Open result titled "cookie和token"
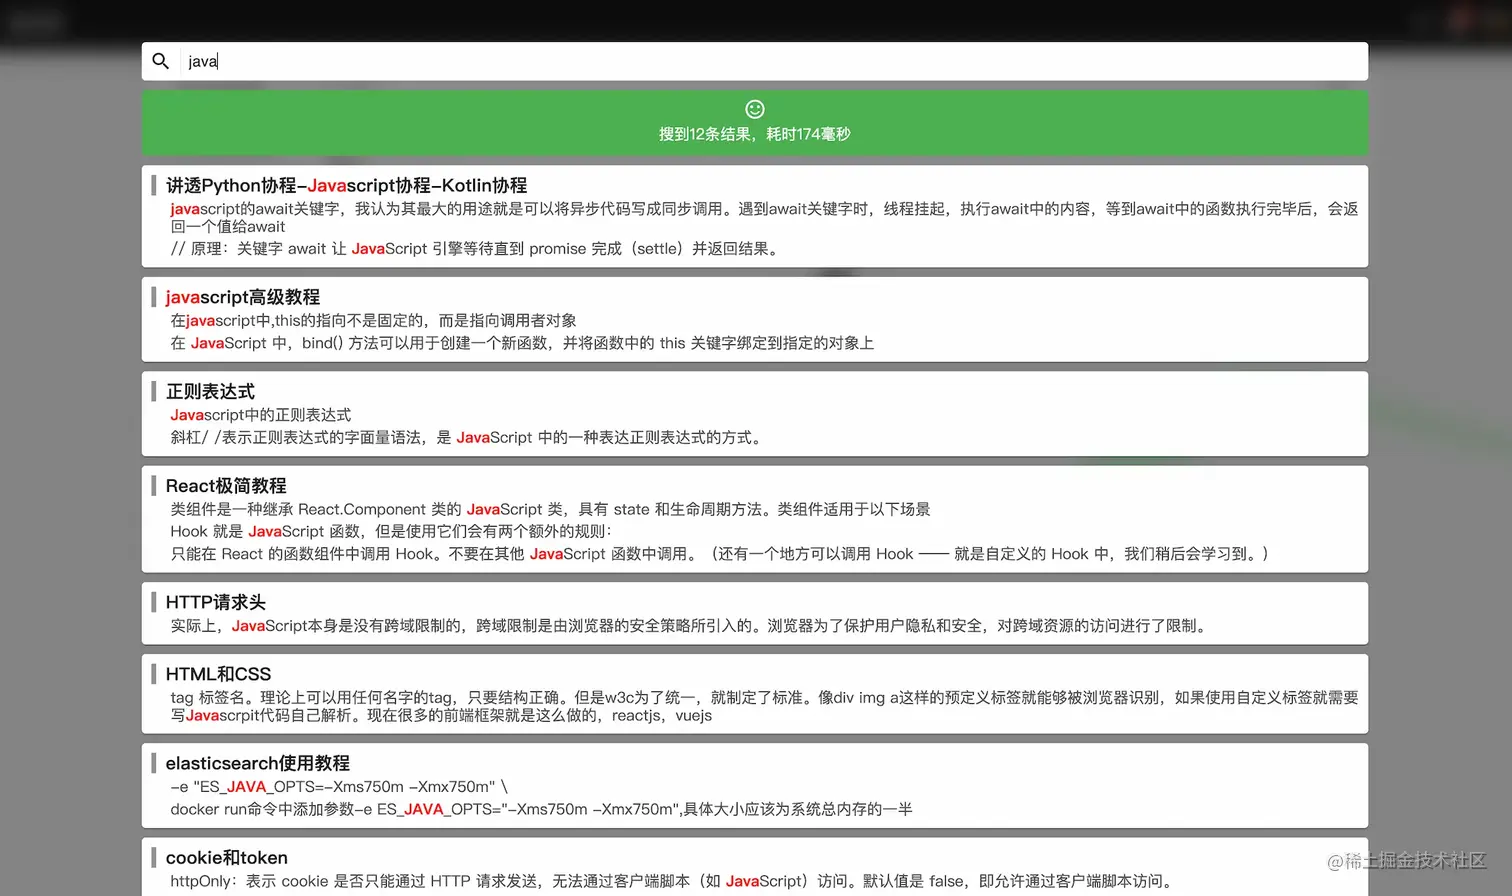The height and width of the screenshot is (896, 1512). tap(227, 858)
